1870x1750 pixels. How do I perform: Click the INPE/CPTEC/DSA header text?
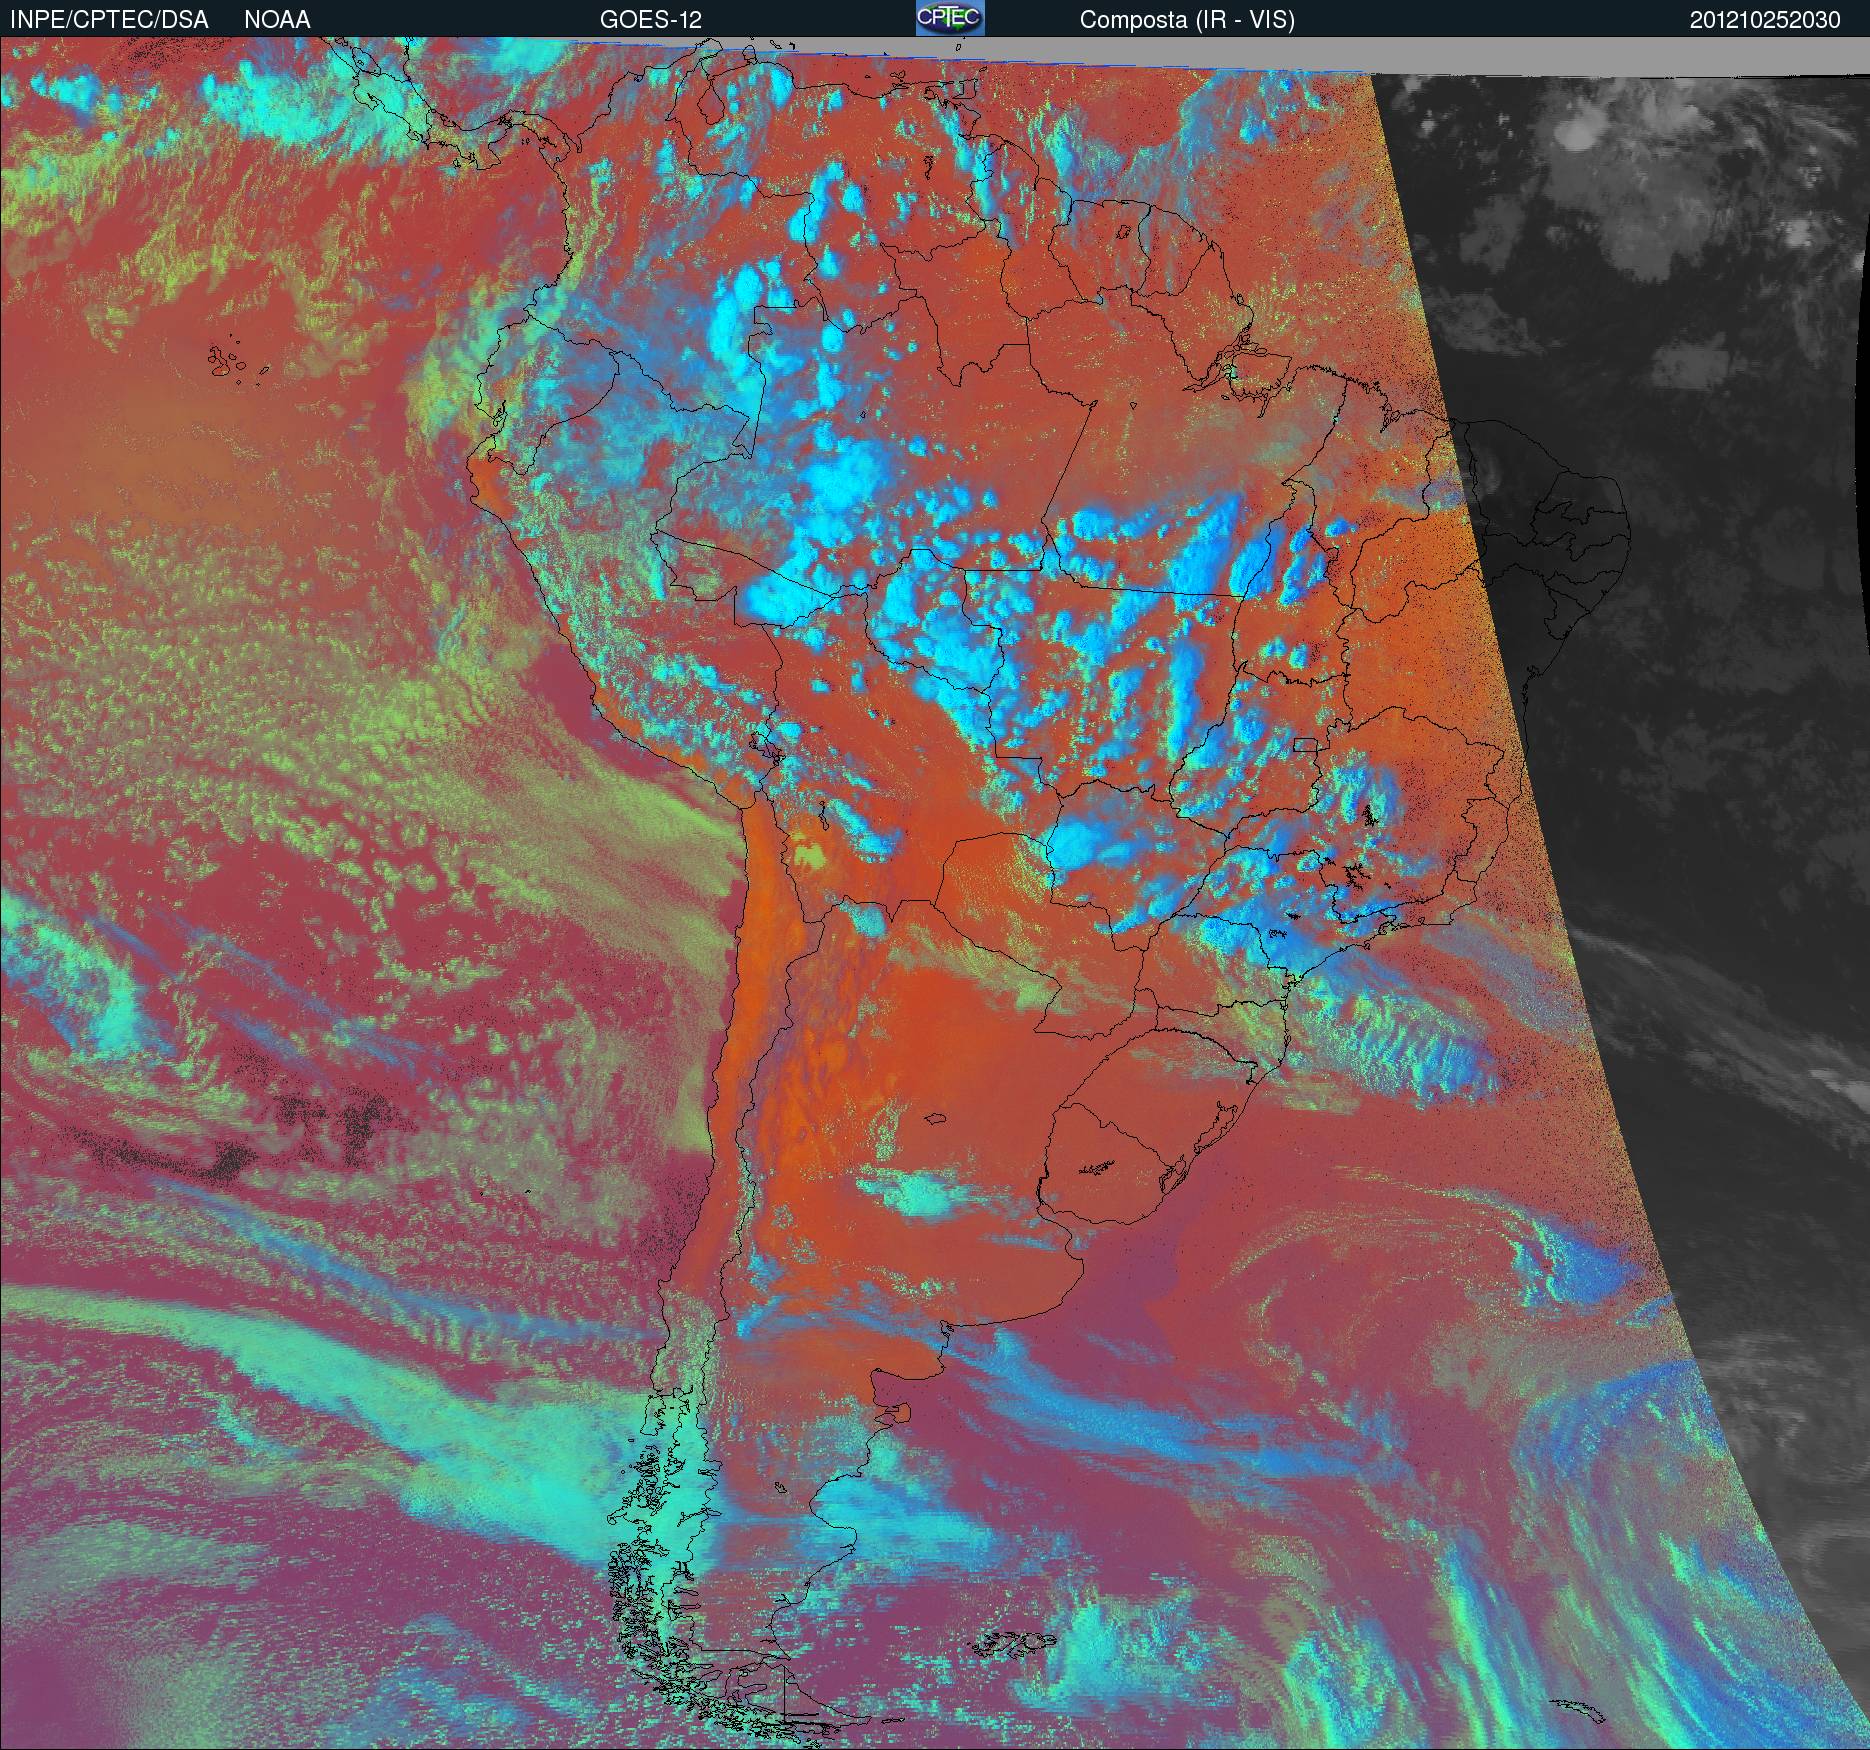click(109, 20)
